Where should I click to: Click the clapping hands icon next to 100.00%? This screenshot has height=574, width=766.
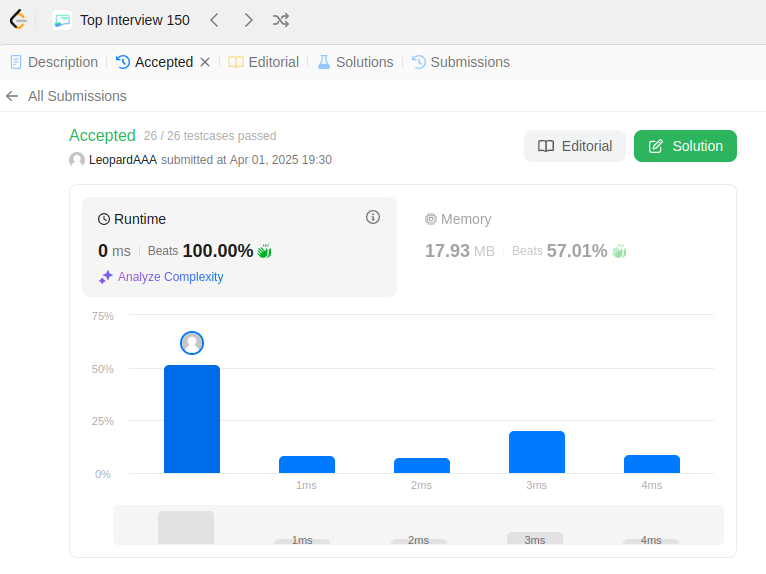pyautogui.click(x=264, y=251)
